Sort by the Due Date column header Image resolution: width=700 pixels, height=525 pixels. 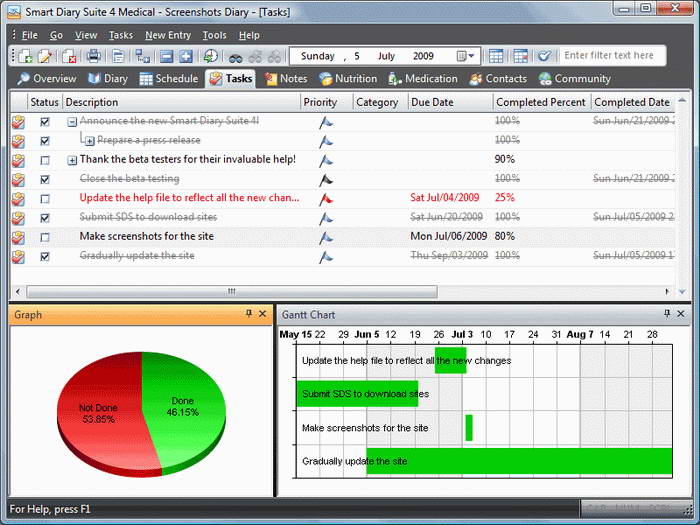tap(450, 102)
